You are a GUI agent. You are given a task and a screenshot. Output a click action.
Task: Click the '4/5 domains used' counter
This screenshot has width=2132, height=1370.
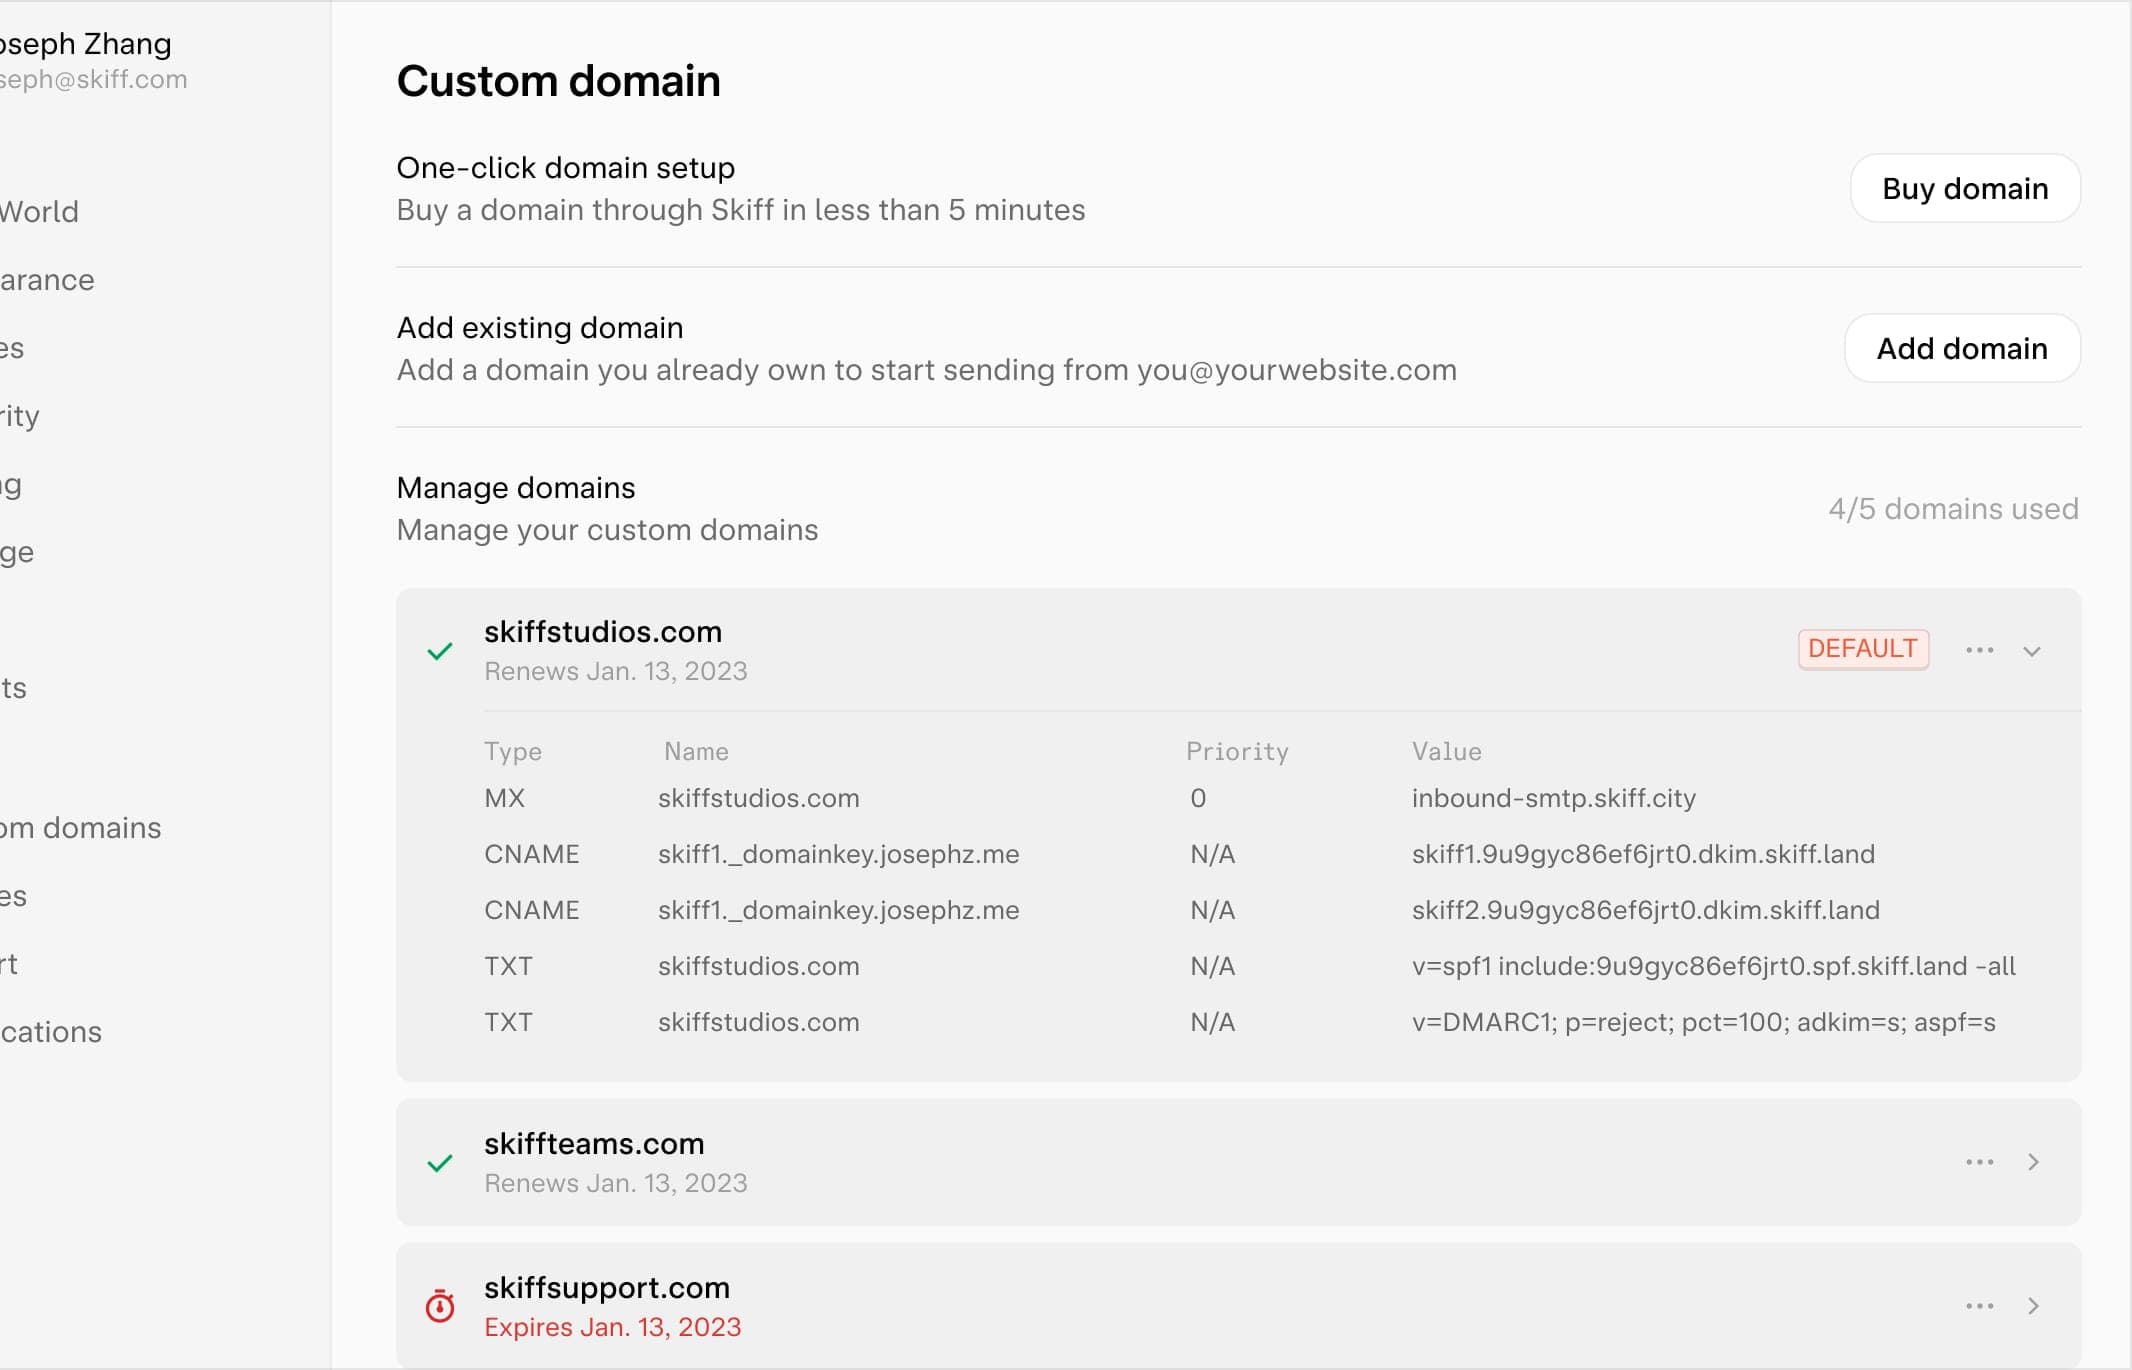click(x=1954, y=509)
